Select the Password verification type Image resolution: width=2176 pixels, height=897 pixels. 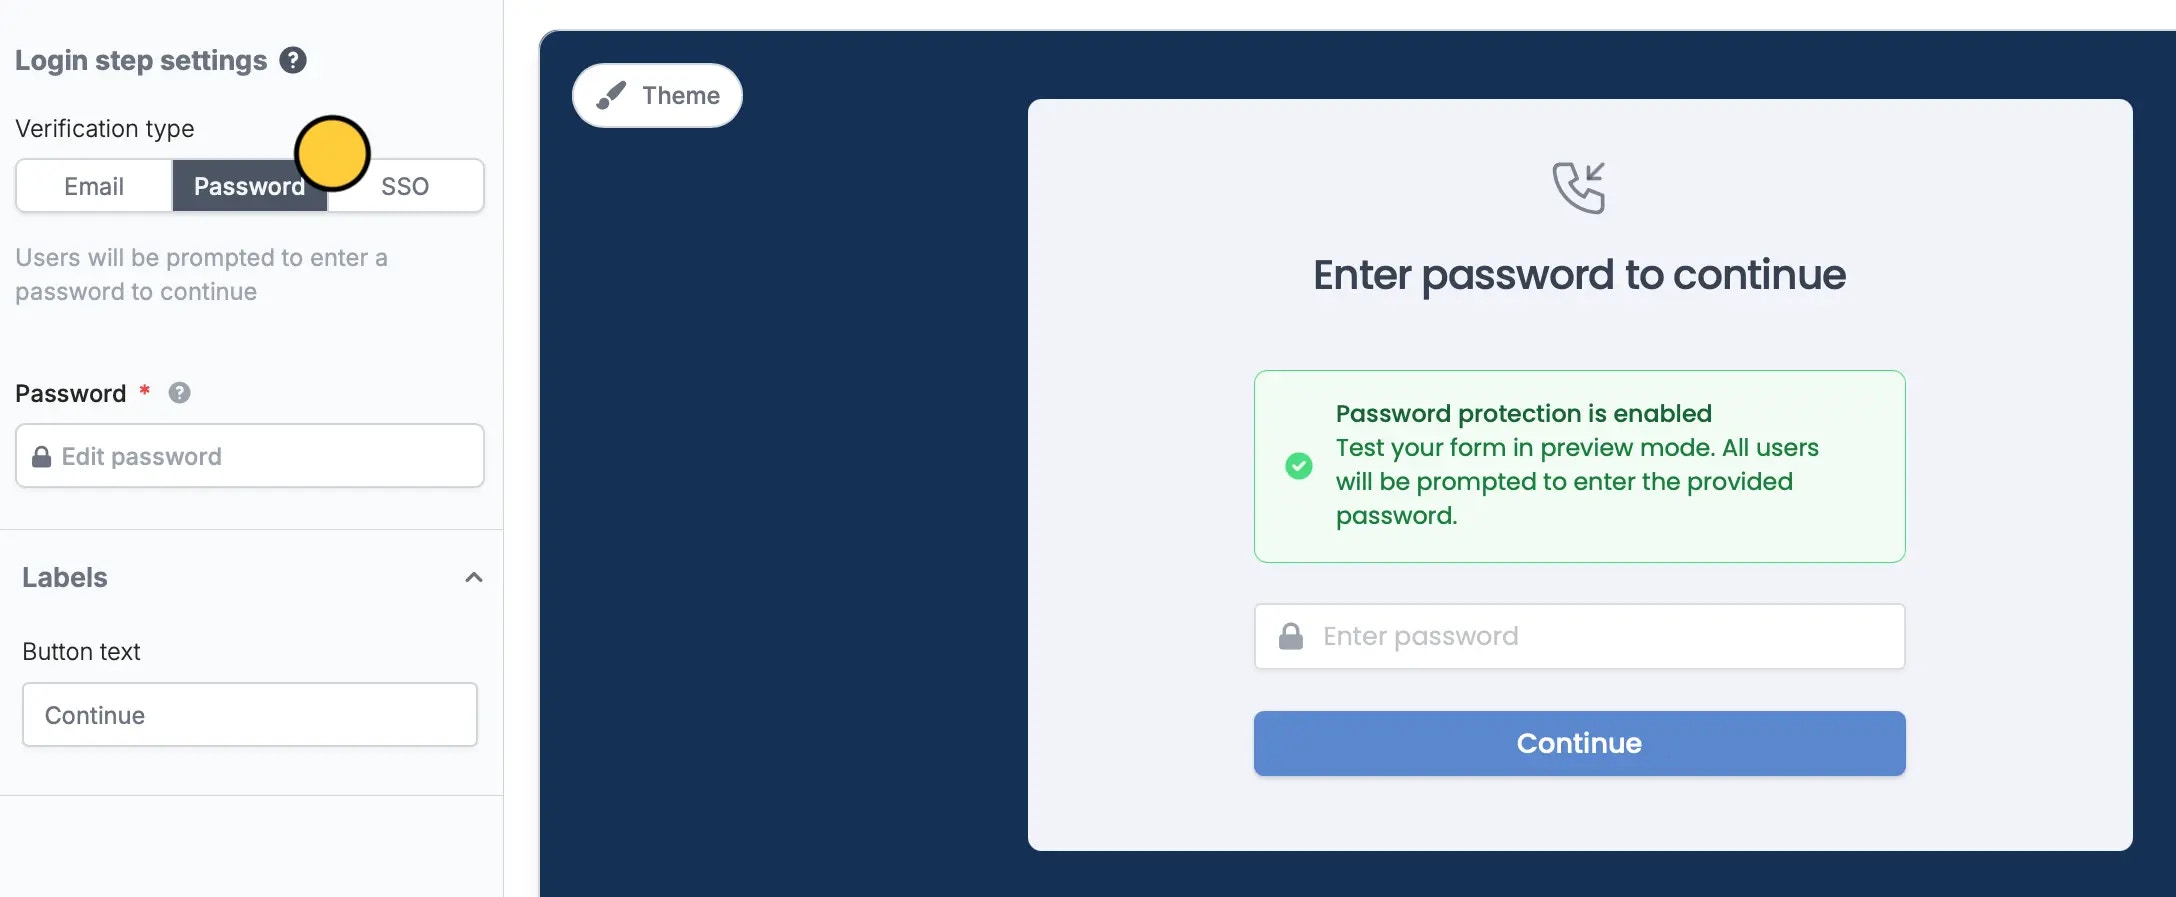(249, 186)
